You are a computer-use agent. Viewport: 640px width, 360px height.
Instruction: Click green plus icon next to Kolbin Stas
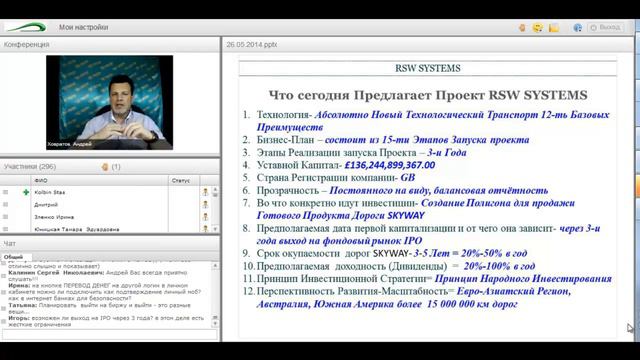coord(26,192)
